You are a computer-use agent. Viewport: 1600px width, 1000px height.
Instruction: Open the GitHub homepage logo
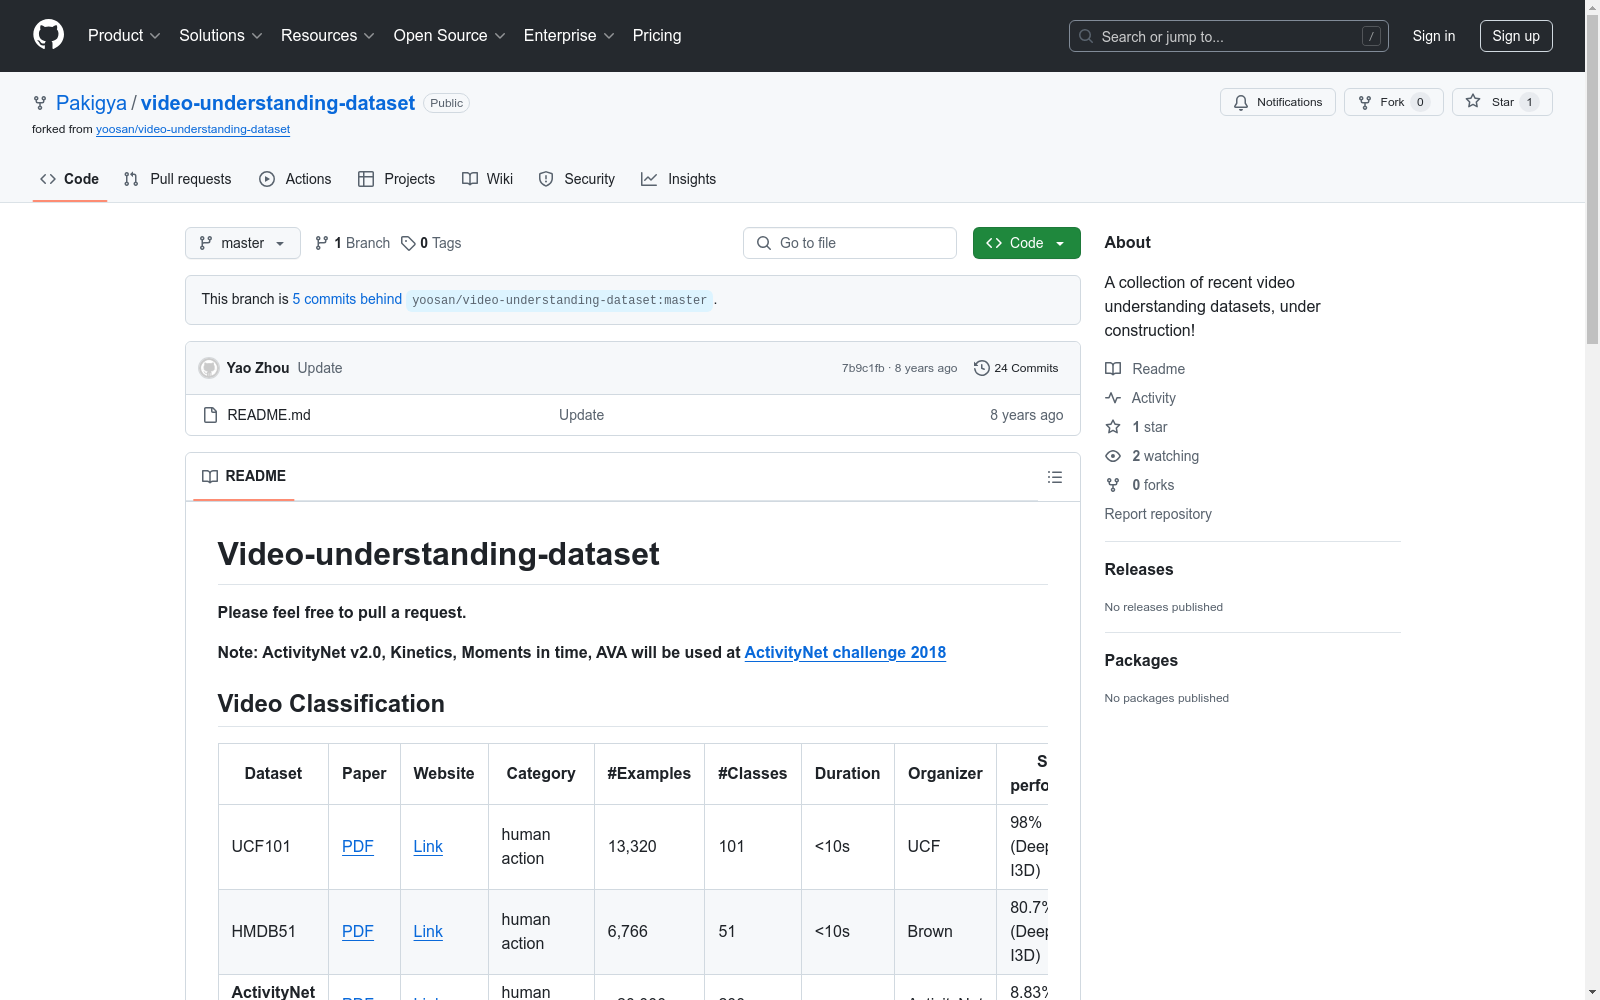tap(48, 35)
